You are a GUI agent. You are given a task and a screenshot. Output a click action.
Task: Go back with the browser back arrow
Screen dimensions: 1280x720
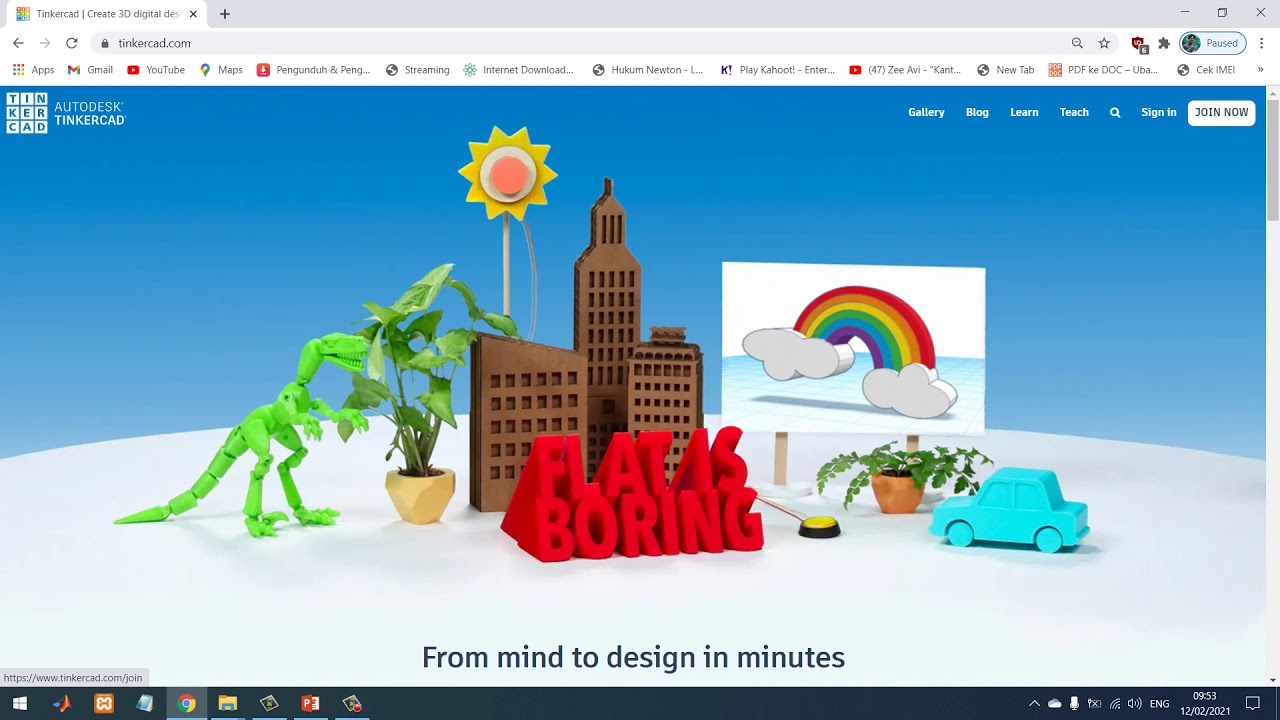(x=18, y=43)
